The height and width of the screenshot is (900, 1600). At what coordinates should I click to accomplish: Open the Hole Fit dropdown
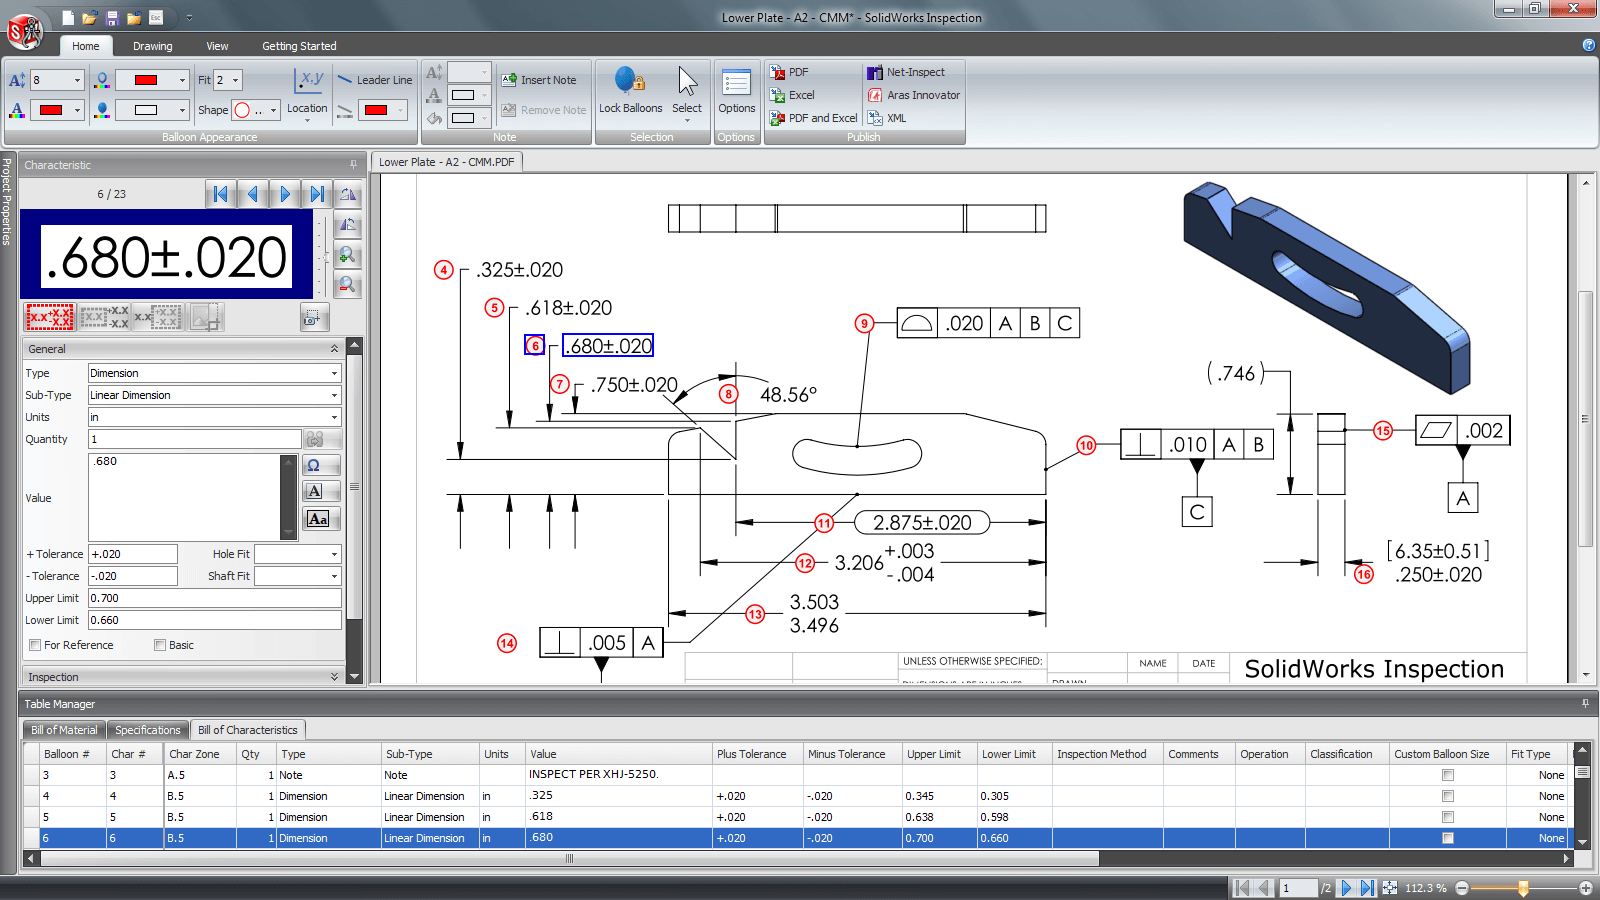click(x=334, y=554)
